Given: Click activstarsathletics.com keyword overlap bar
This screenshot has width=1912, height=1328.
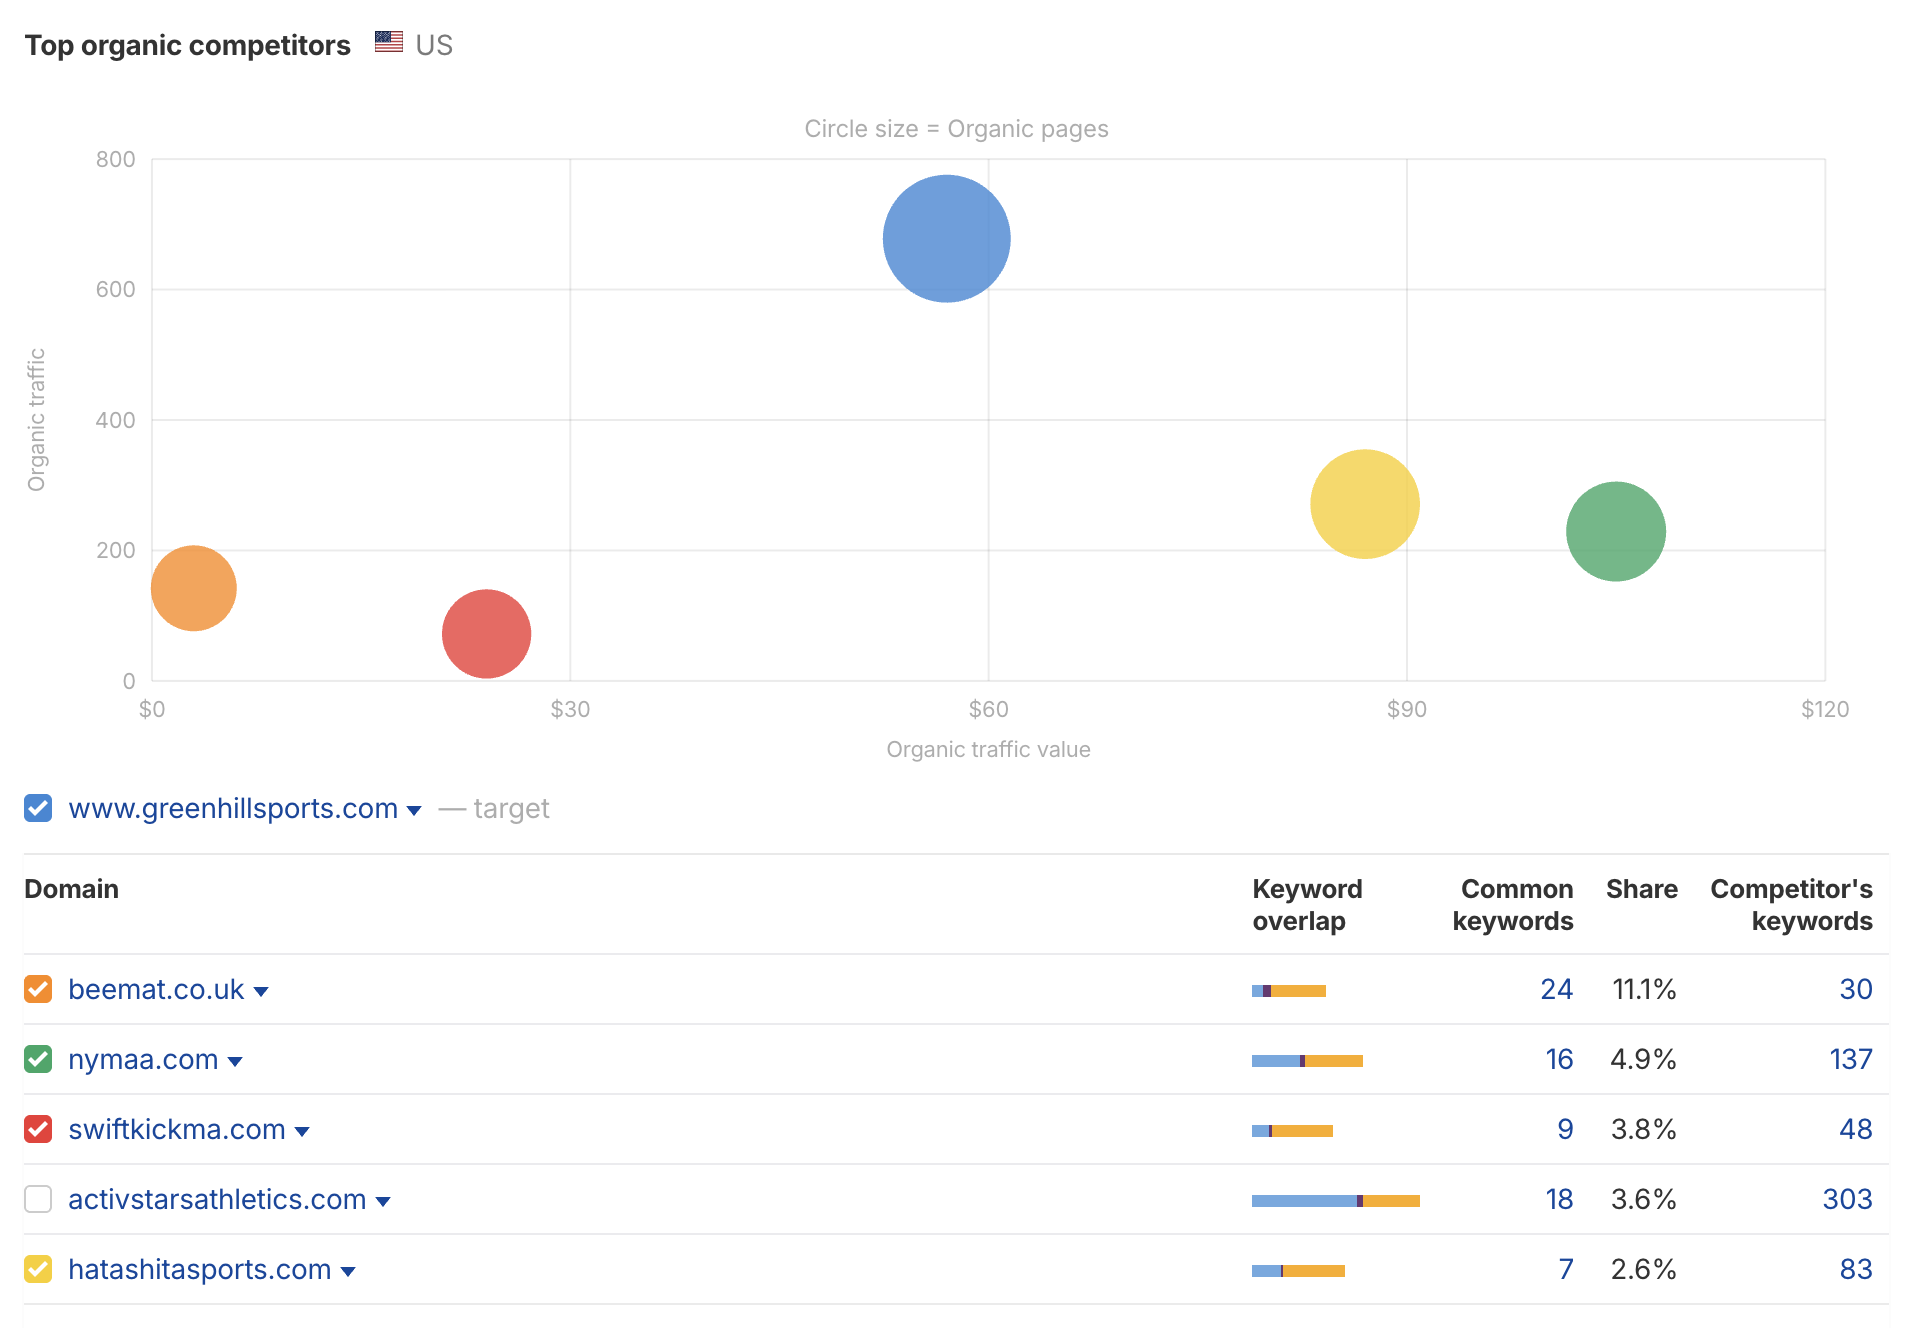Looking at the screenshot, I should point(1336,1201).
